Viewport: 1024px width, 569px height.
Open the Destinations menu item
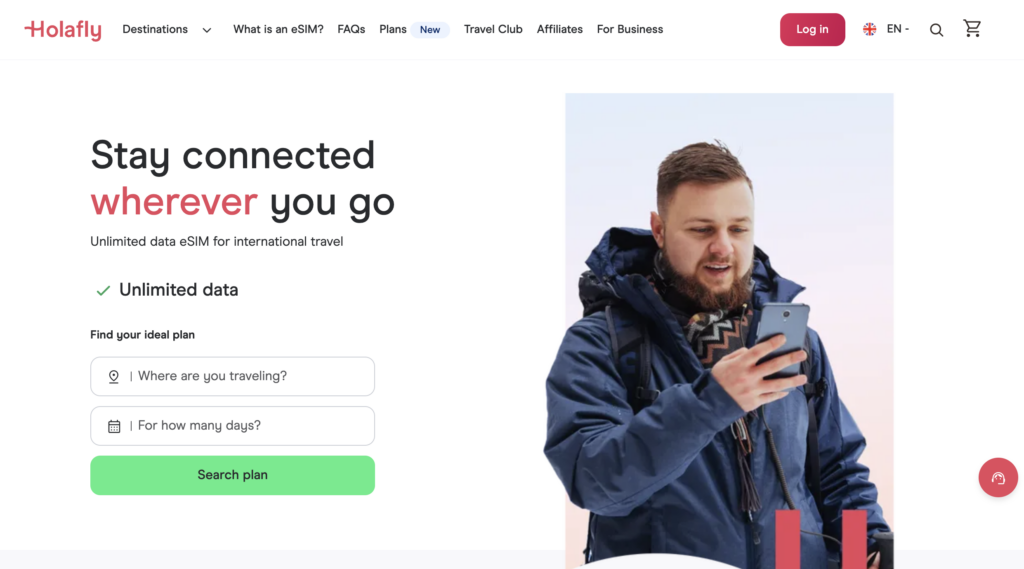point(155,29)
